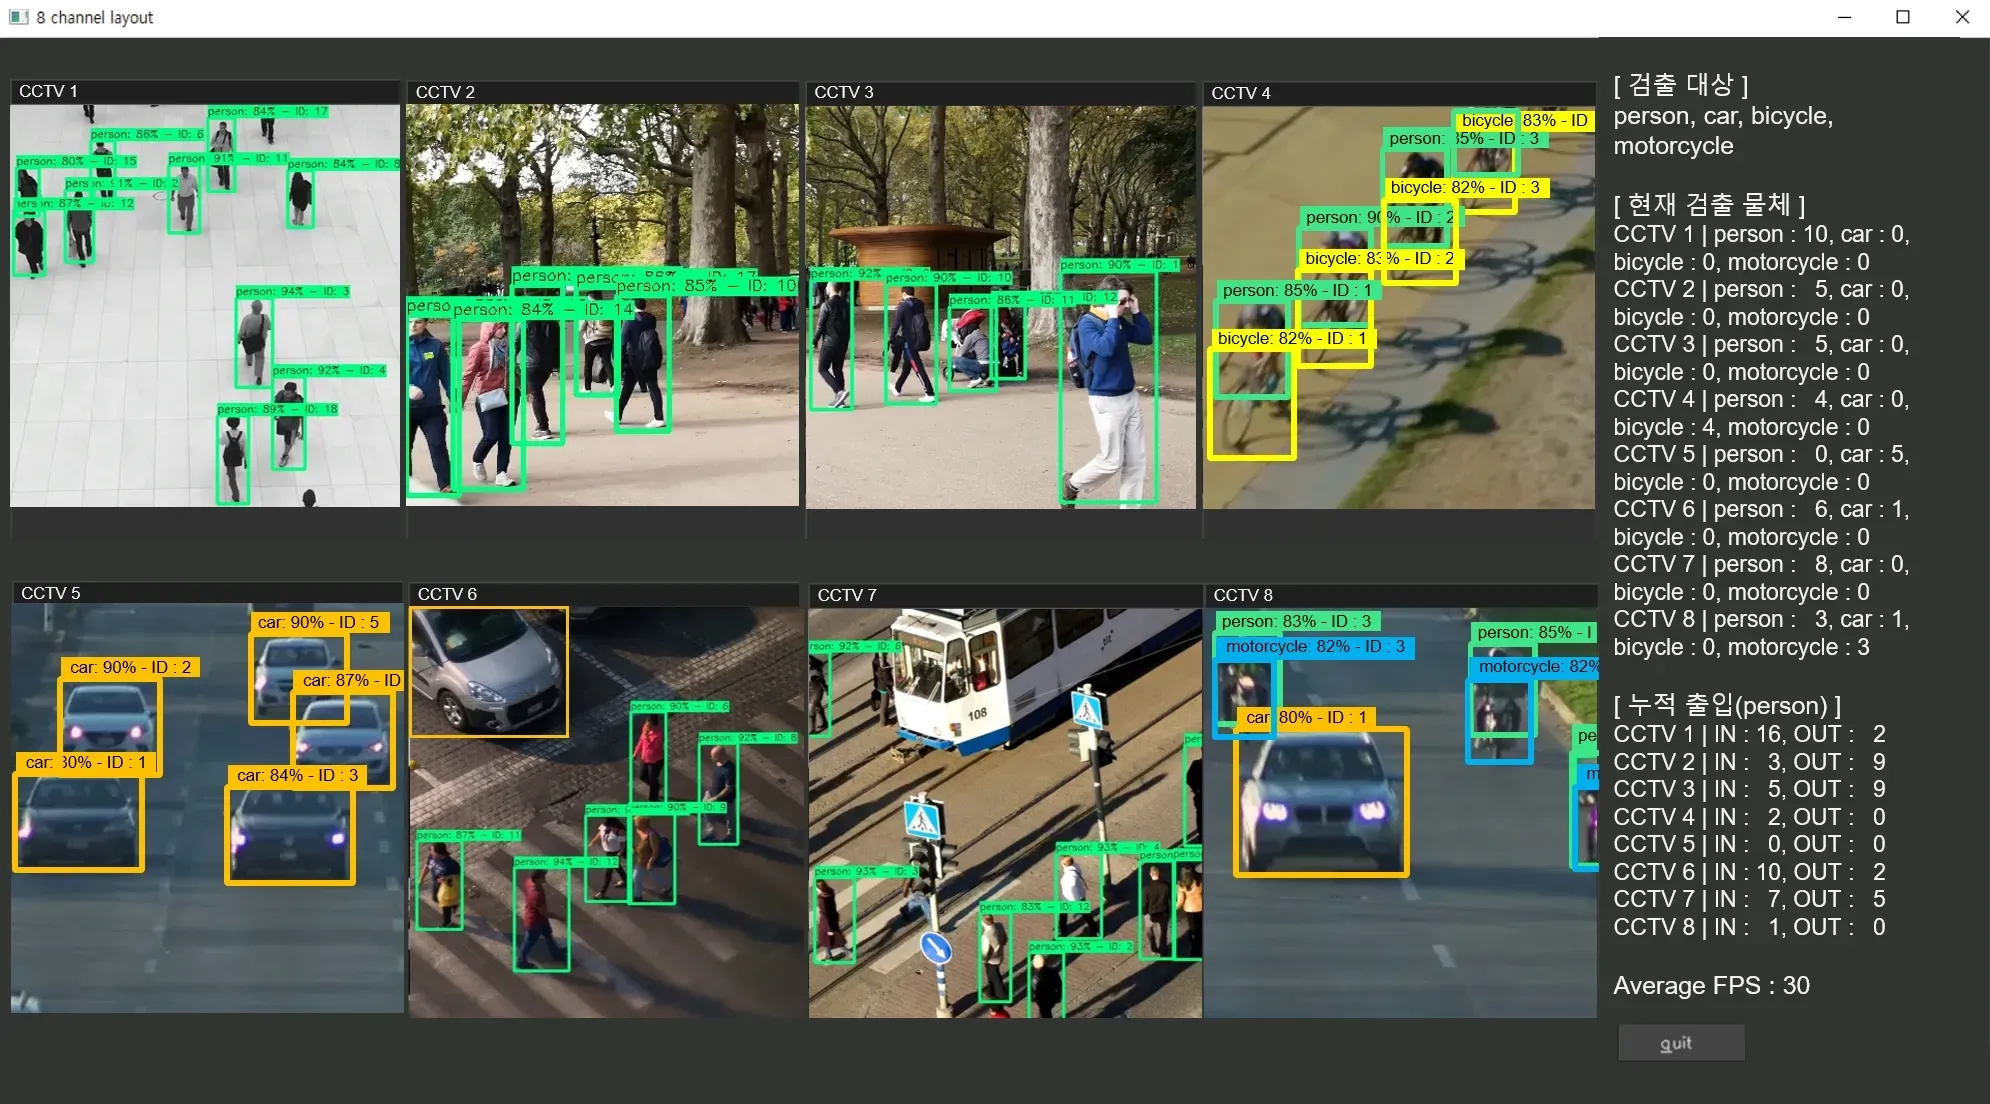Click the 'motorcycle: 82% - ID : 3' label
Image resolution: width=1990 pixels, height=1104 pixels.
pos(1314,647)
